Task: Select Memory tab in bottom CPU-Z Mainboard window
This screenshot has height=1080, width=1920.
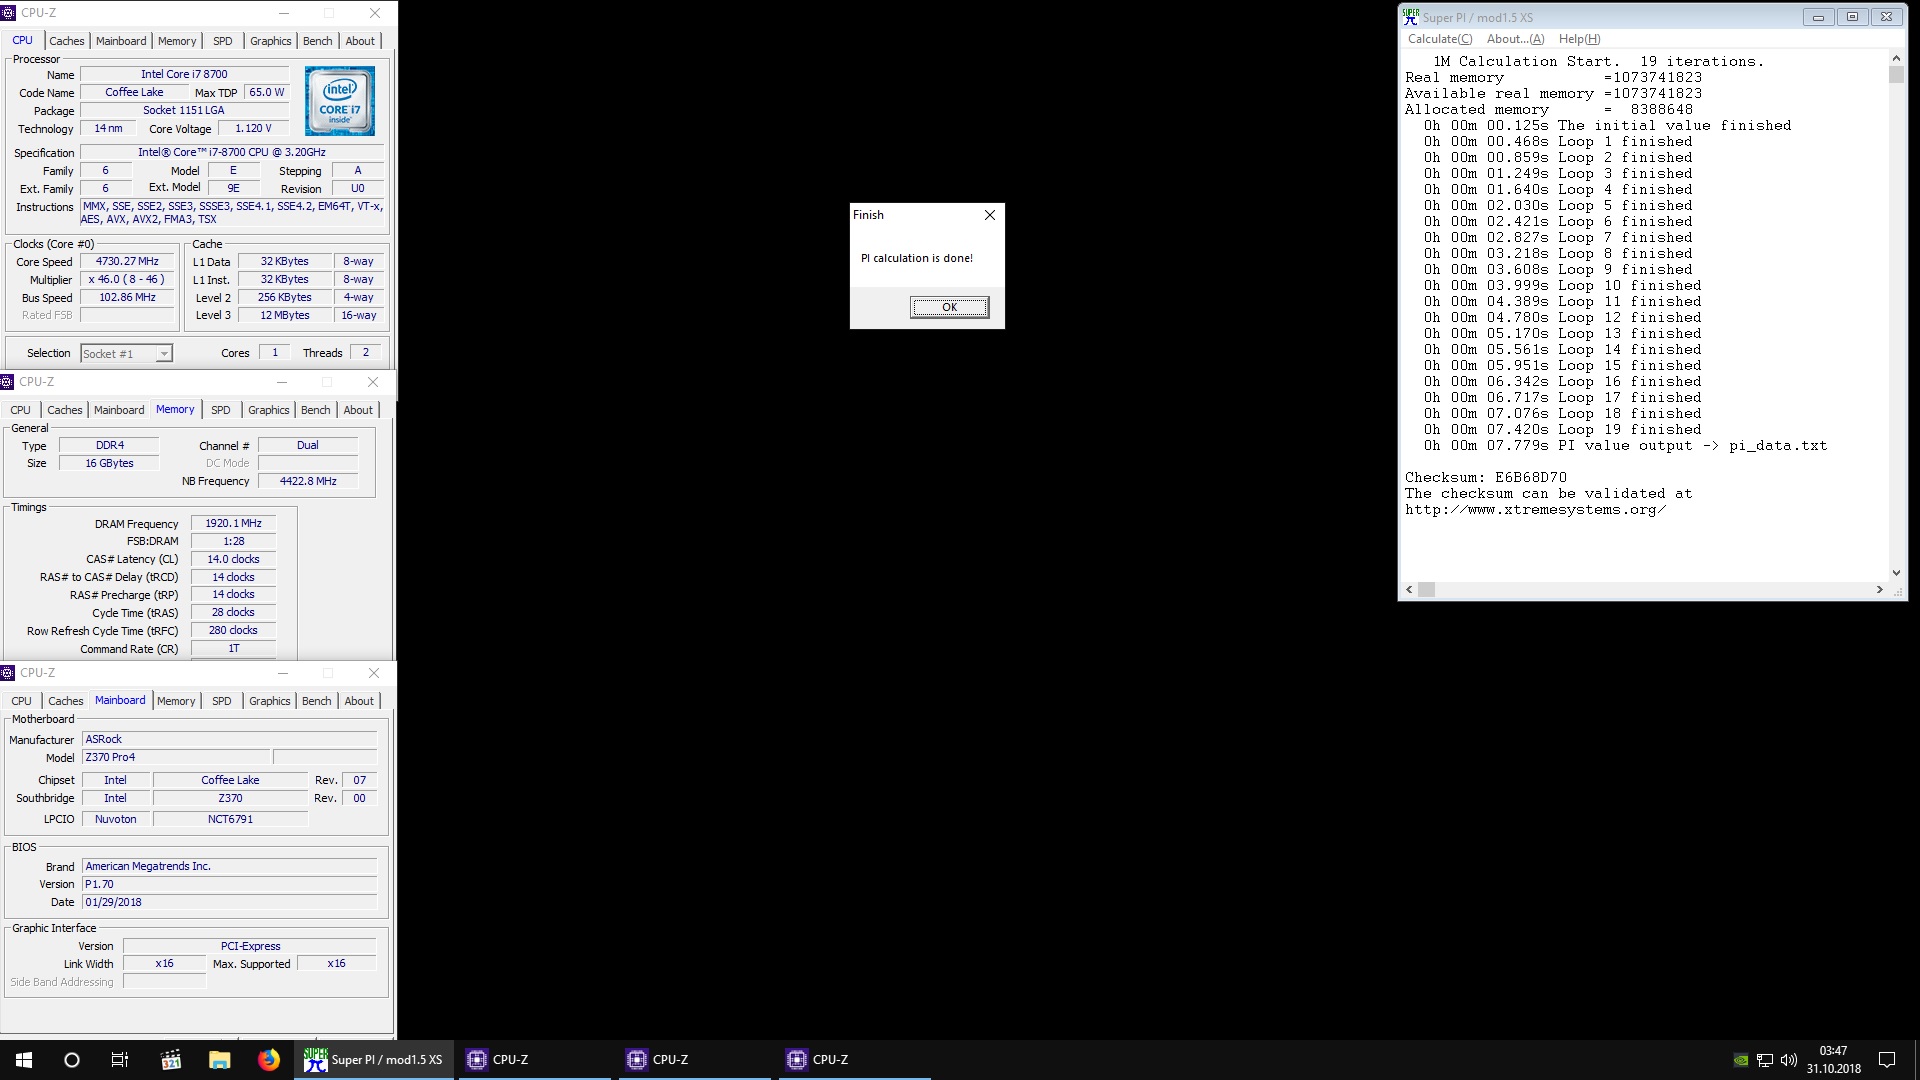Action: 176,701
